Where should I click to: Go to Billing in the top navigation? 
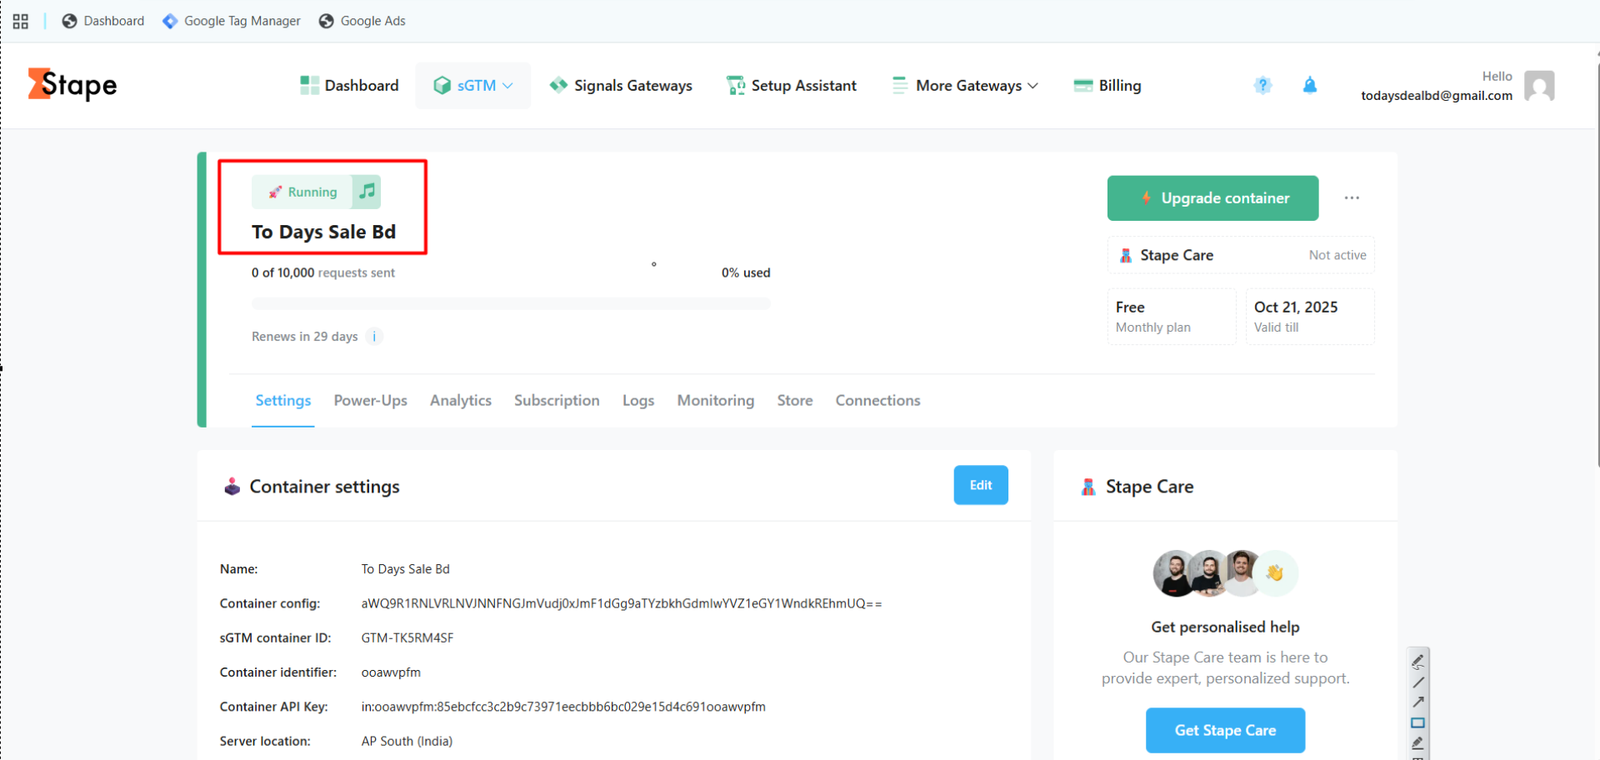click(1107, 86)
